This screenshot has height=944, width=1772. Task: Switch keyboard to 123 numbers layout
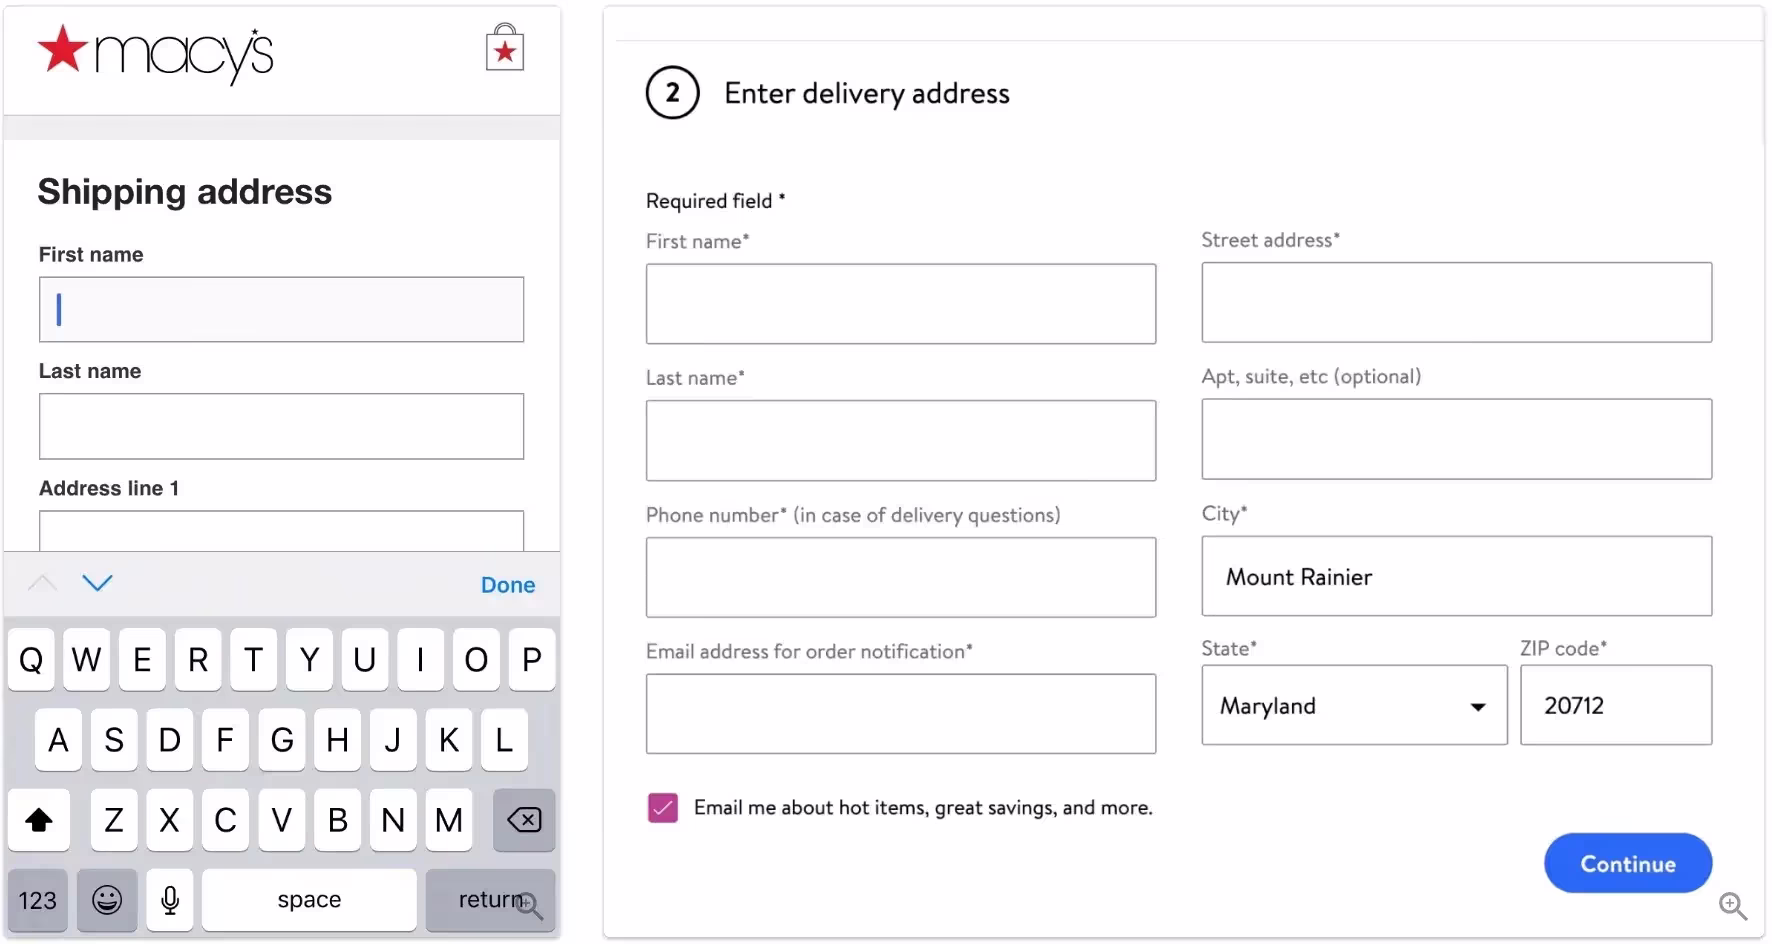coord(38,900)
